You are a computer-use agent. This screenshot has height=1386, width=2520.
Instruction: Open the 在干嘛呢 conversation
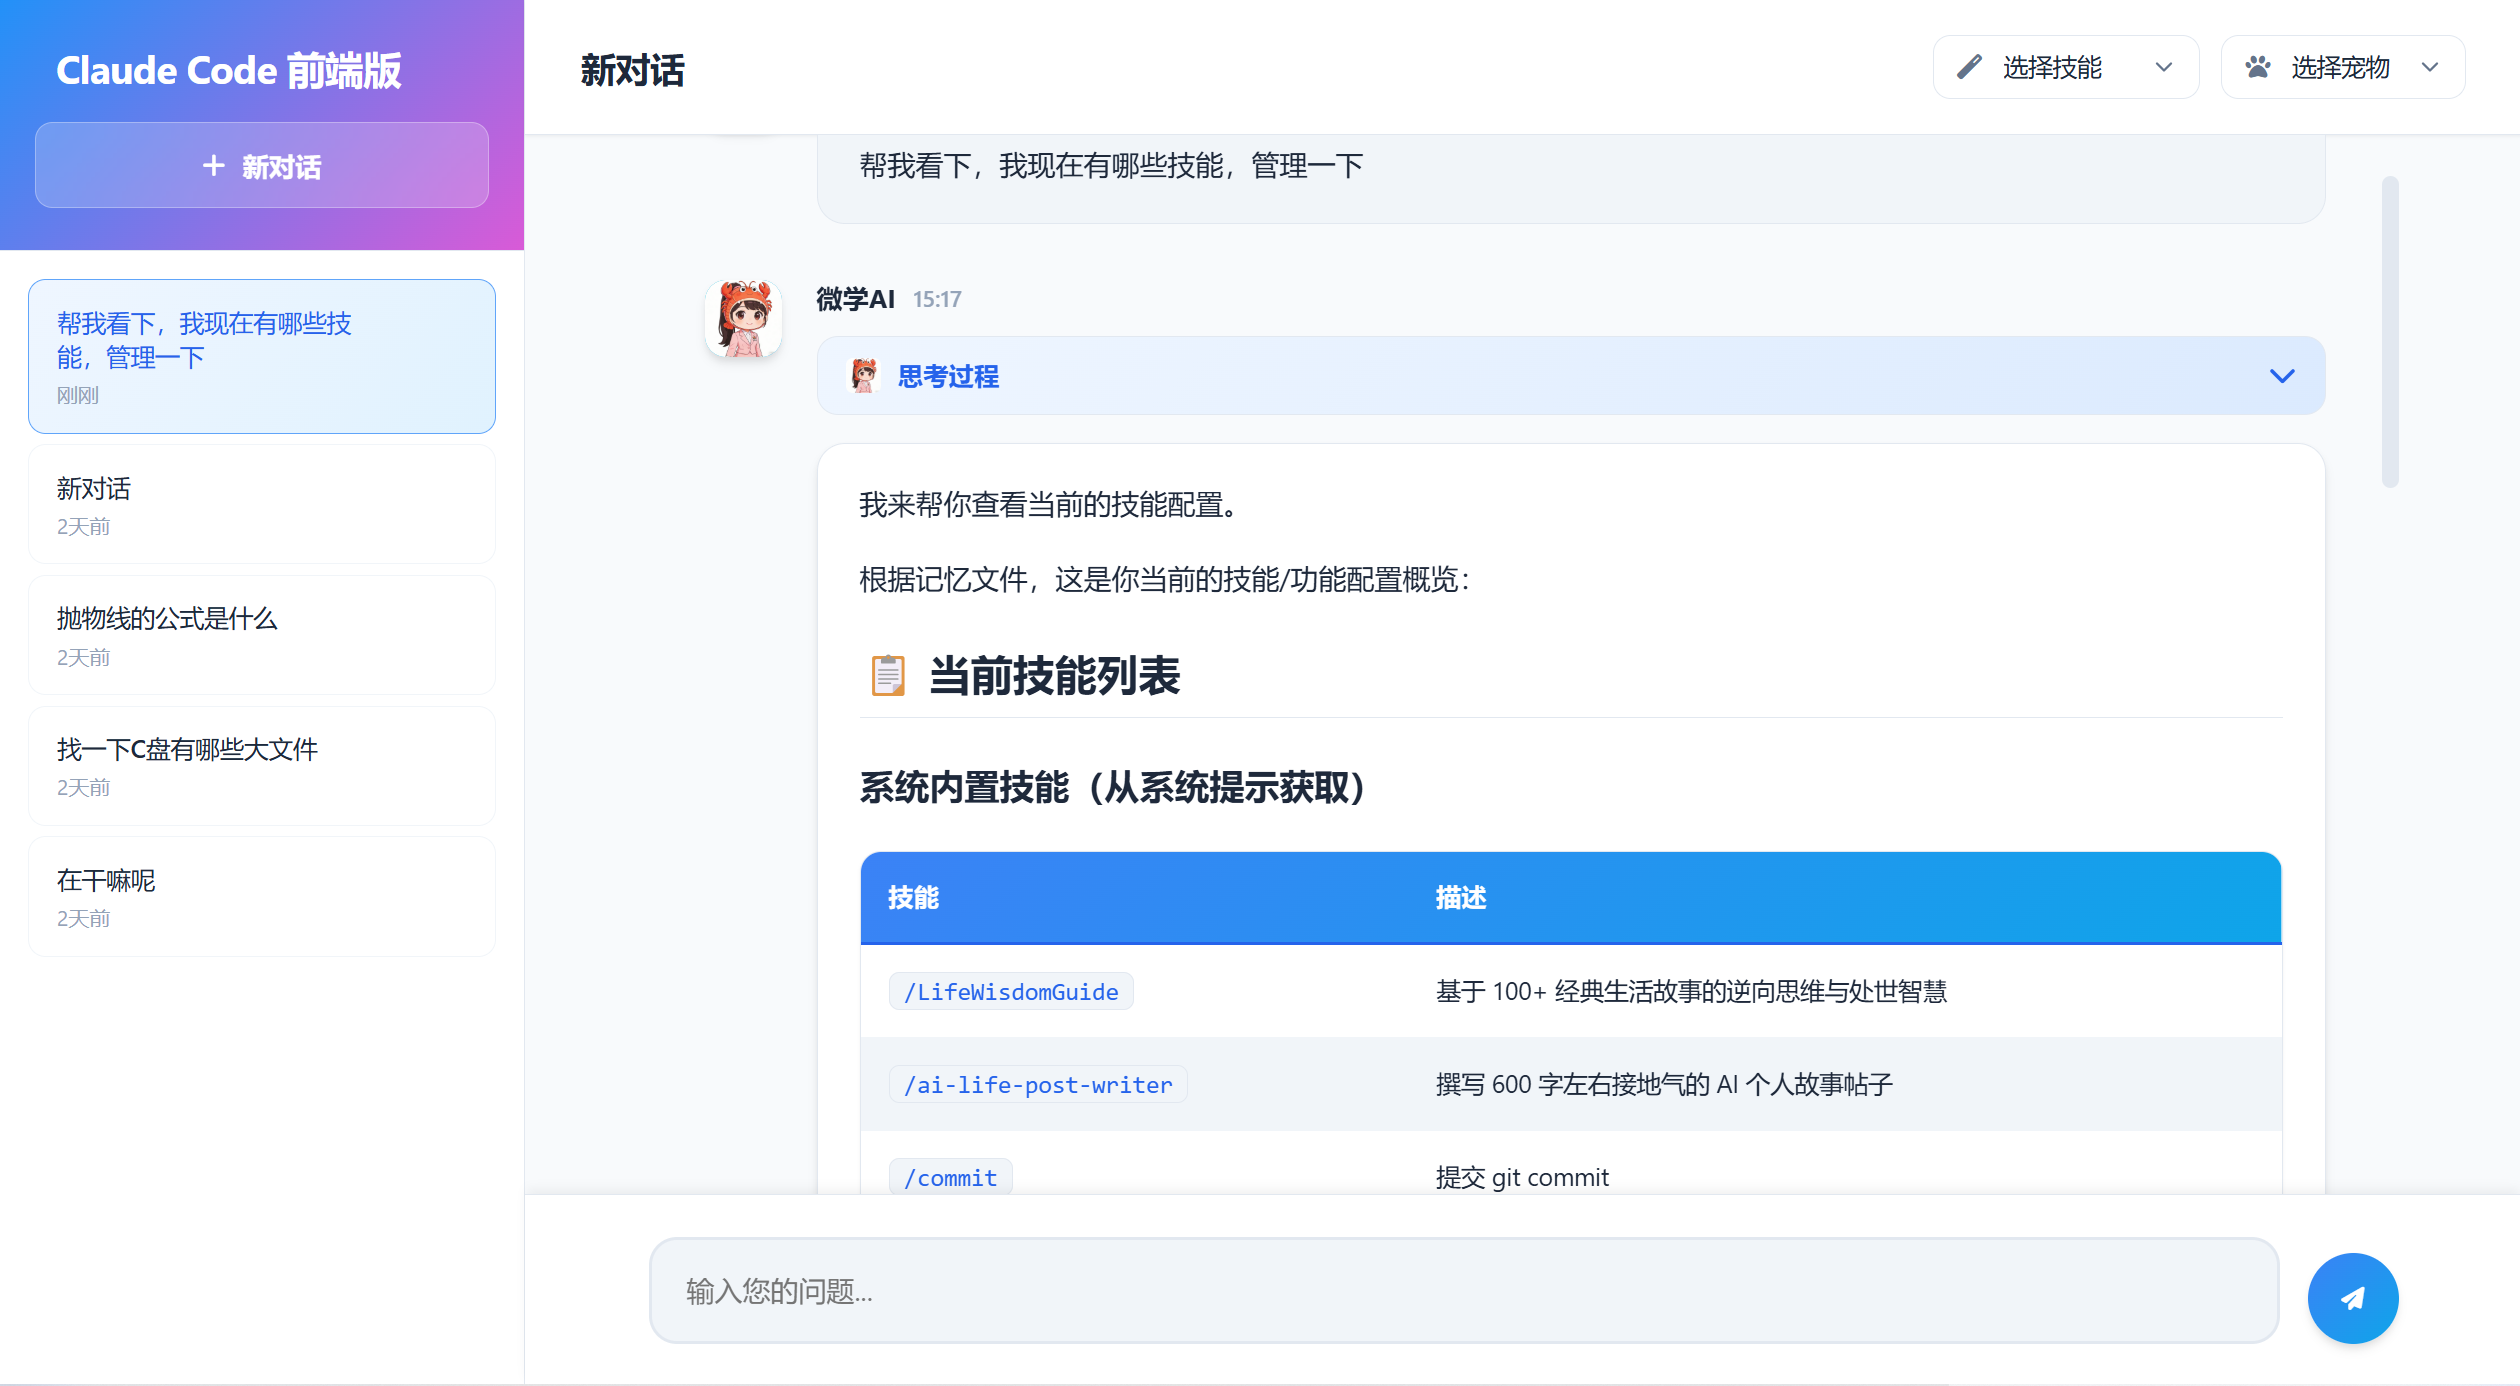262,897
